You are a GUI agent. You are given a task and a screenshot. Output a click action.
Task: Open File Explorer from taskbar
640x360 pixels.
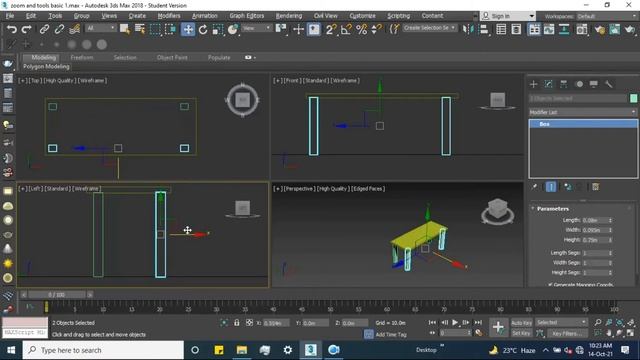242,350
